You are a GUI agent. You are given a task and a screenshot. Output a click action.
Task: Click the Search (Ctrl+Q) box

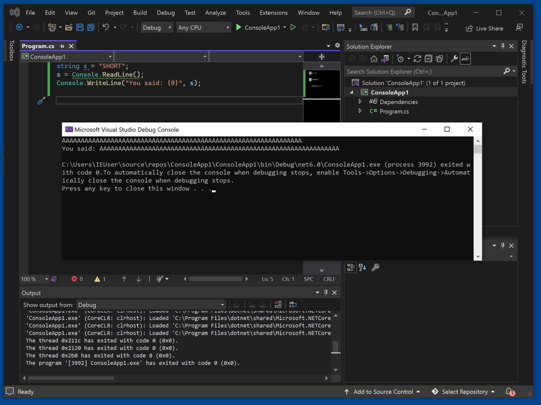(382, 13)
